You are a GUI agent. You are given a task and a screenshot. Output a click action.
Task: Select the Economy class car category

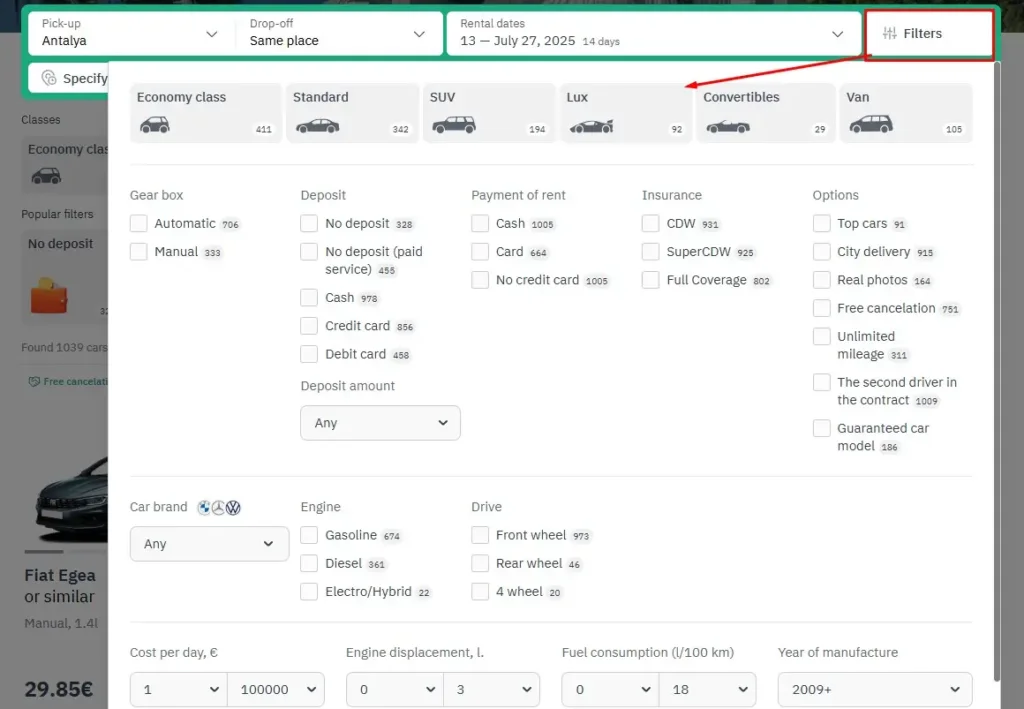click(x=206, y=113)
